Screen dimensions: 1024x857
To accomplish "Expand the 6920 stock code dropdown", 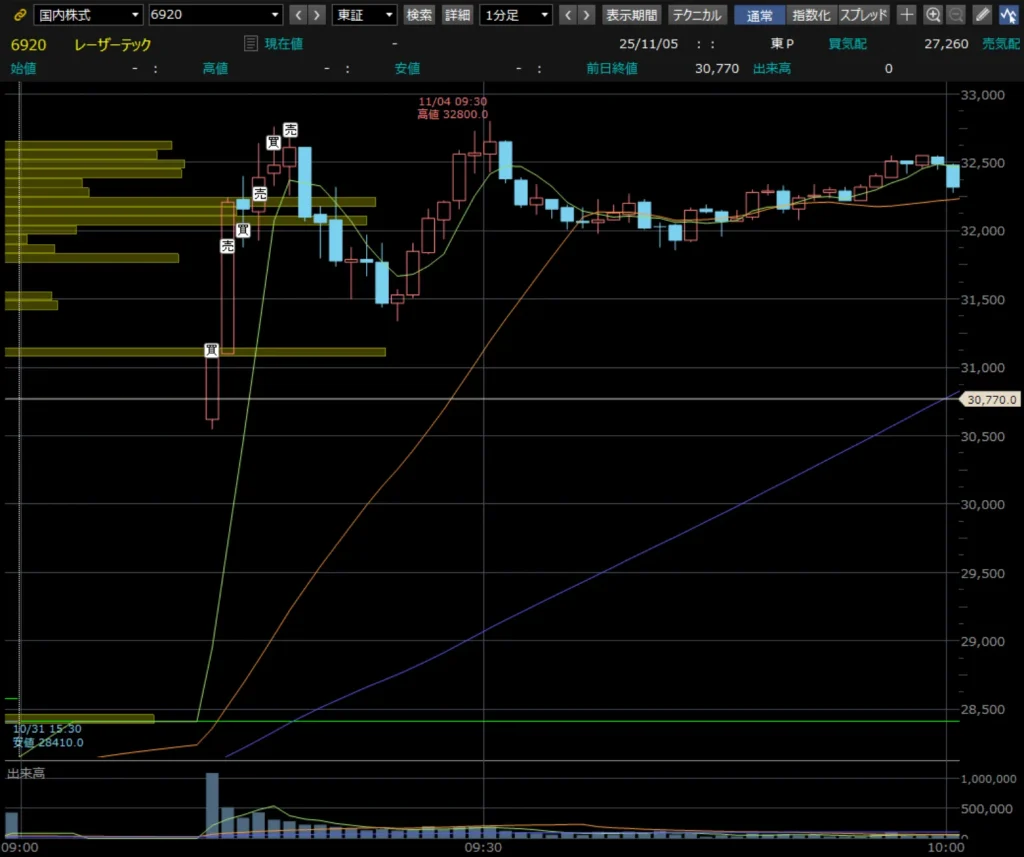I will click(x=215, y=15).
